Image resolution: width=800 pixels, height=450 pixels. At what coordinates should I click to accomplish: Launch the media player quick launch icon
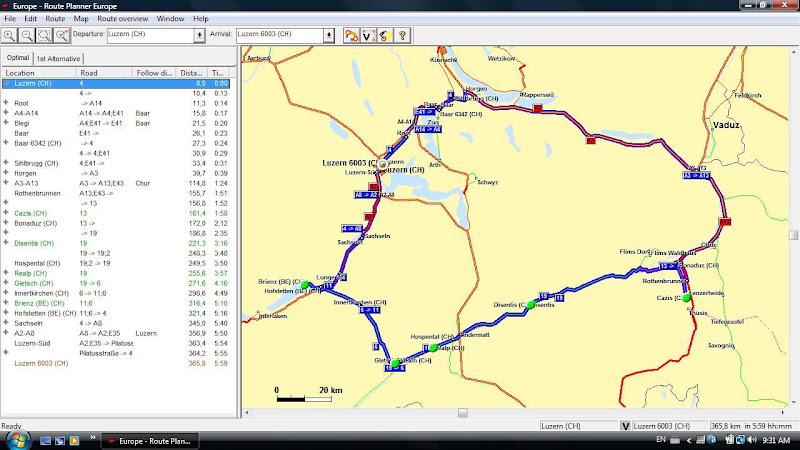tap(74, 441)
